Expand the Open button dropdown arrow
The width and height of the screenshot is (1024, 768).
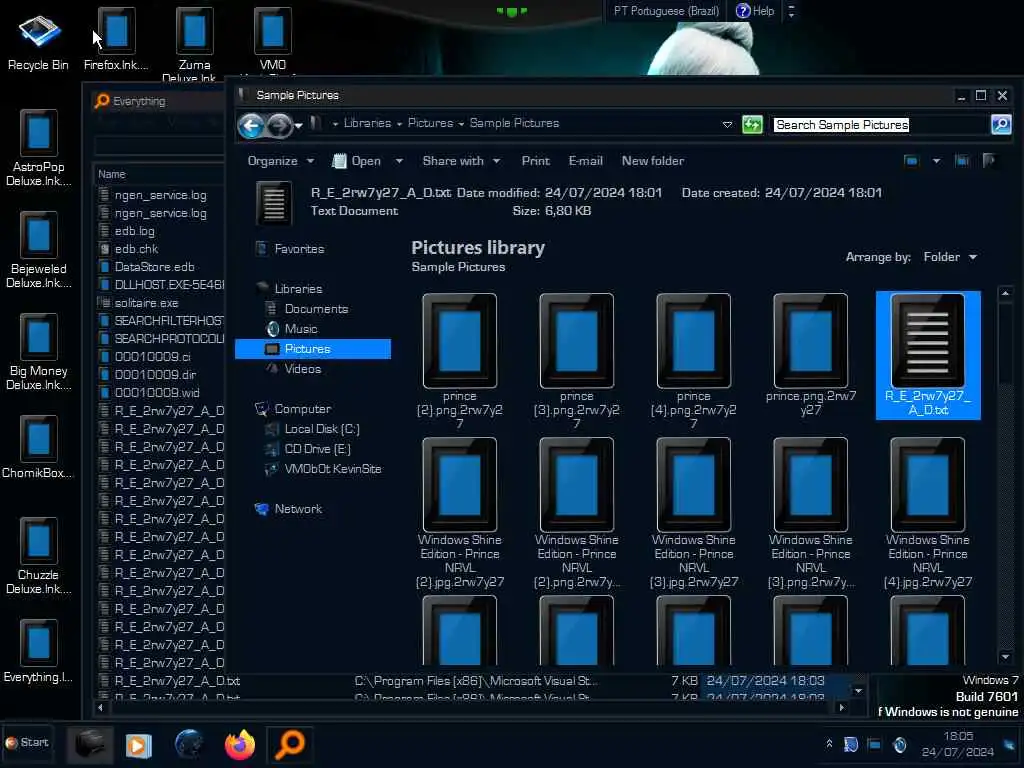pos(399,161)
